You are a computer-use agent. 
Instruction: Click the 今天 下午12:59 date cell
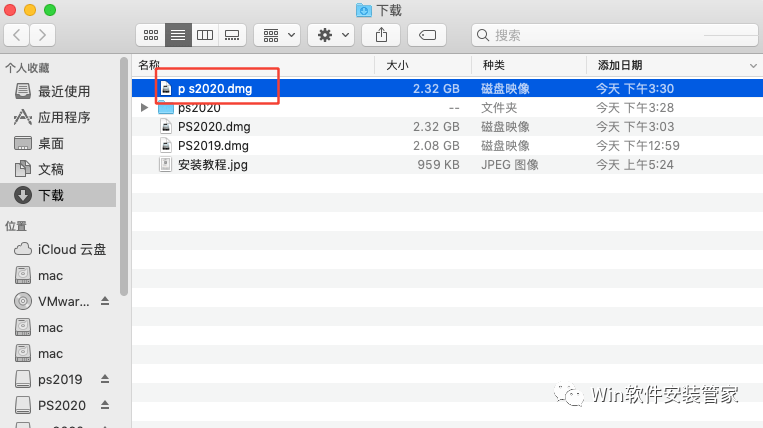tap(637, 145)
